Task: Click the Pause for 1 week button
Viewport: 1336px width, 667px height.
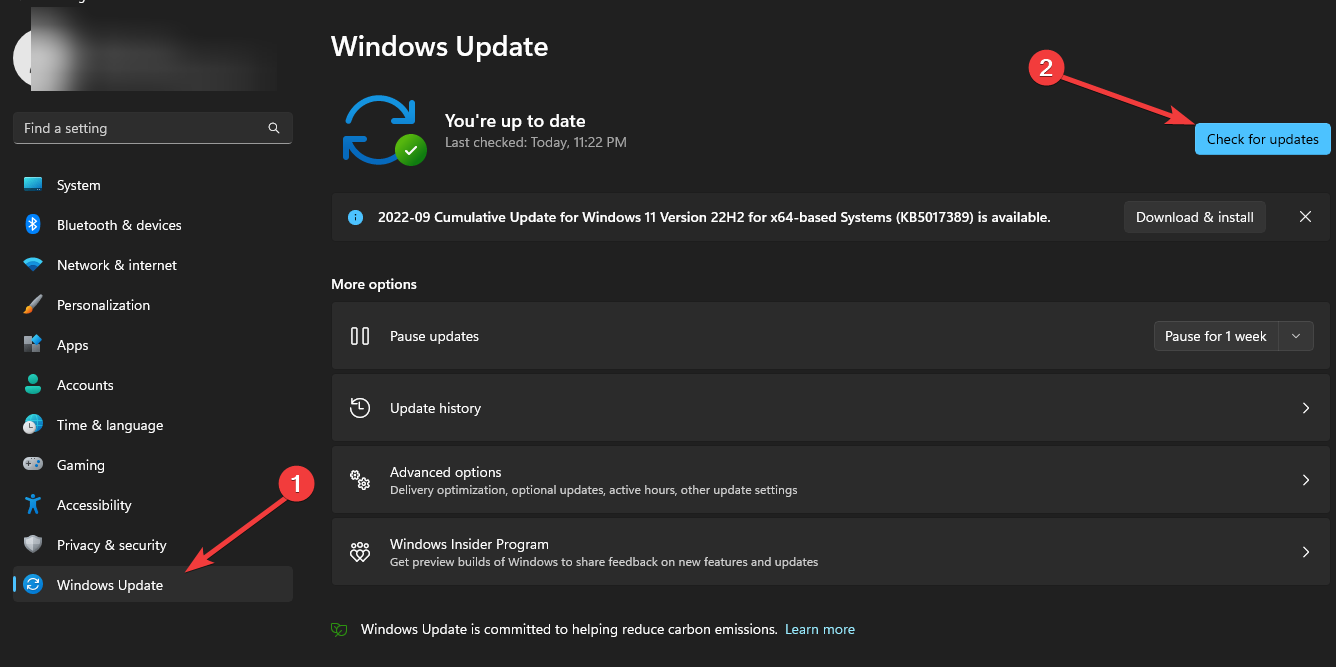Action: [1216, 336]
